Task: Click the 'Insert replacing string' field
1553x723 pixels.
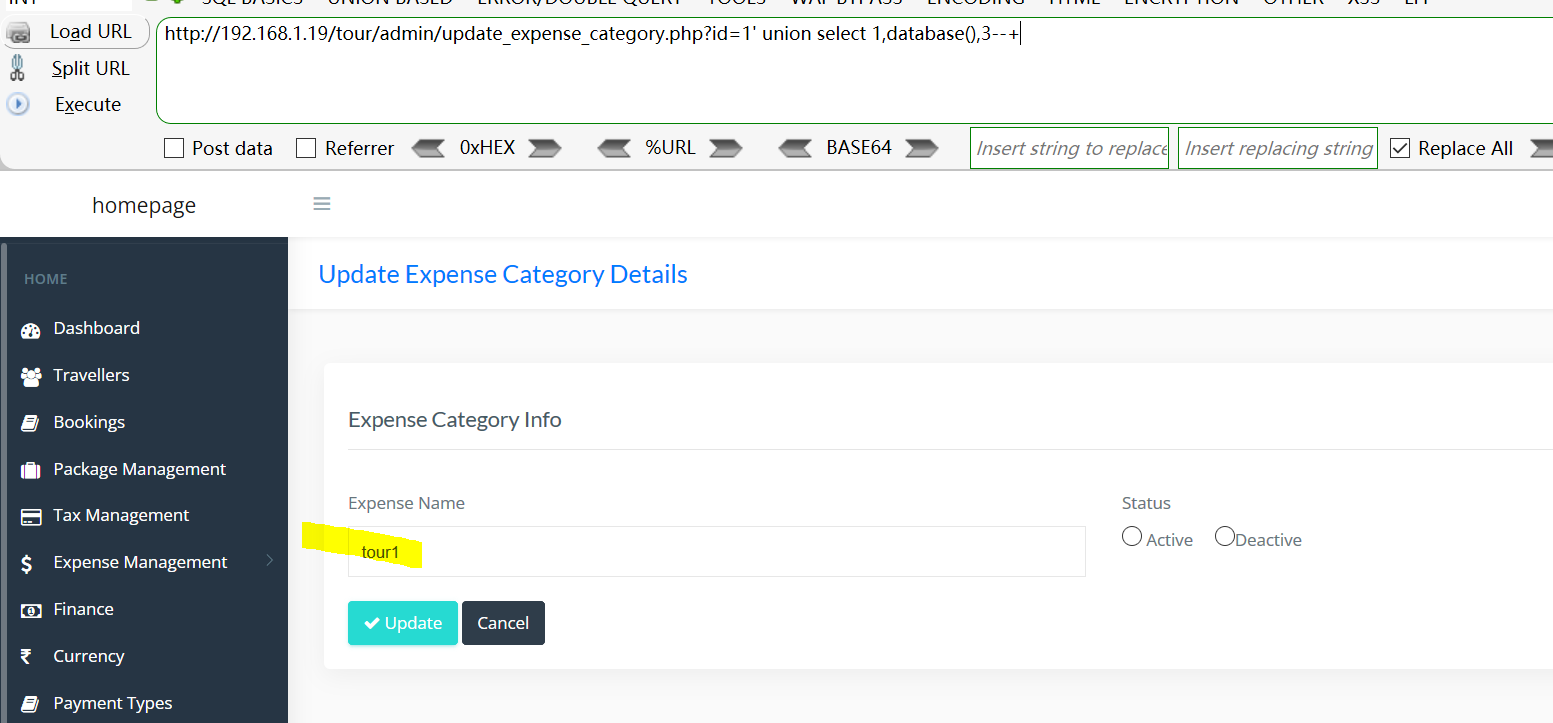Action: [x=1278, y=148]
